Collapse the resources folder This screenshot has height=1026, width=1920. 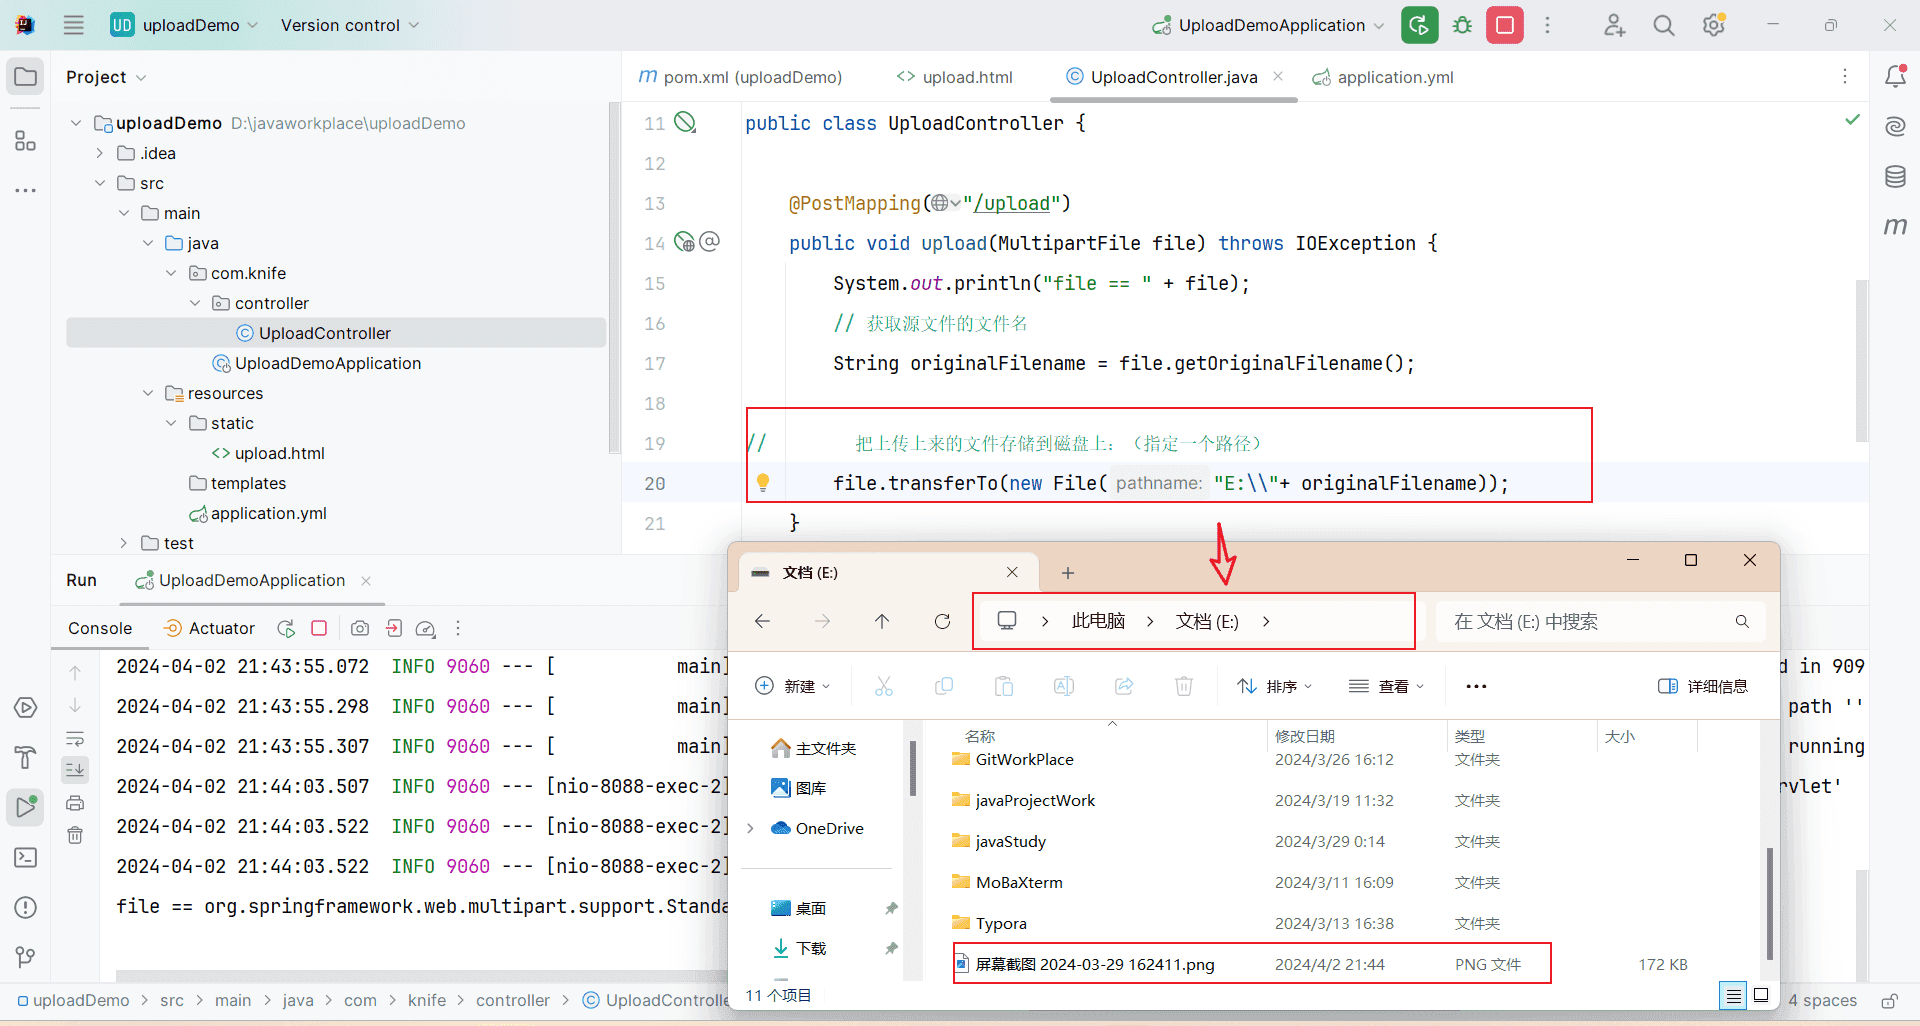pos(147,393)
